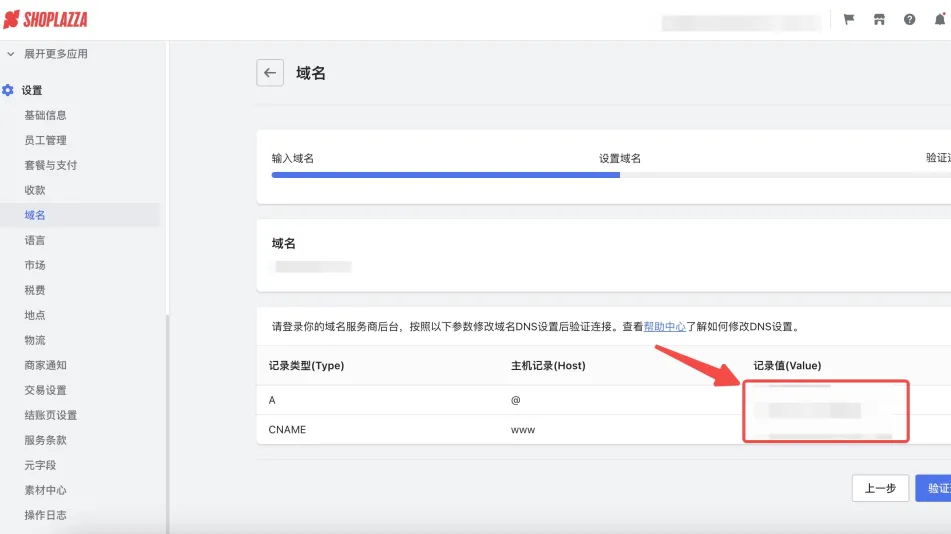951x534 pixels.
Task: Go to 结账页设置 in sidebar
Action: click(50, 415)
